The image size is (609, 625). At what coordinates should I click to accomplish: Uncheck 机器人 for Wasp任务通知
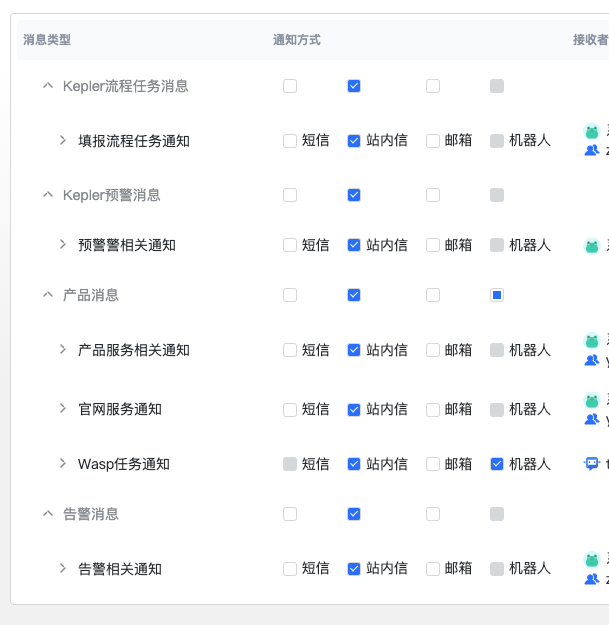click(x=497, y=464)
